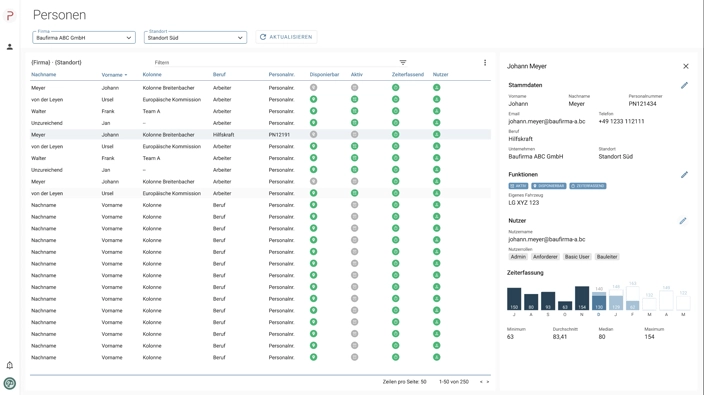This screenshot has height=395, width=704.
Task: Click the chart bar labeled 63
Action: [x=565, y=306]
